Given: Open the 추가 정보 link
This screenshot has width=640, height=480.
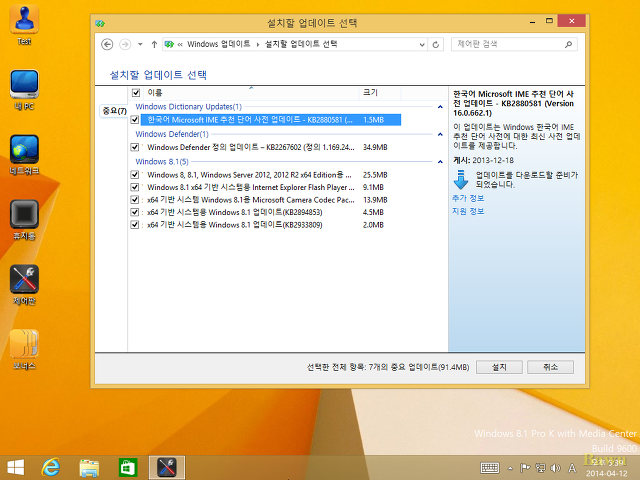Looking at the screenshot, I should click(x=468, y=198).
